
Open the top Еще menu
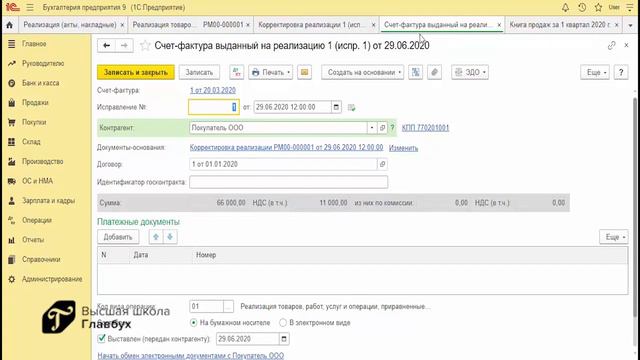click(x=595, y=72)
